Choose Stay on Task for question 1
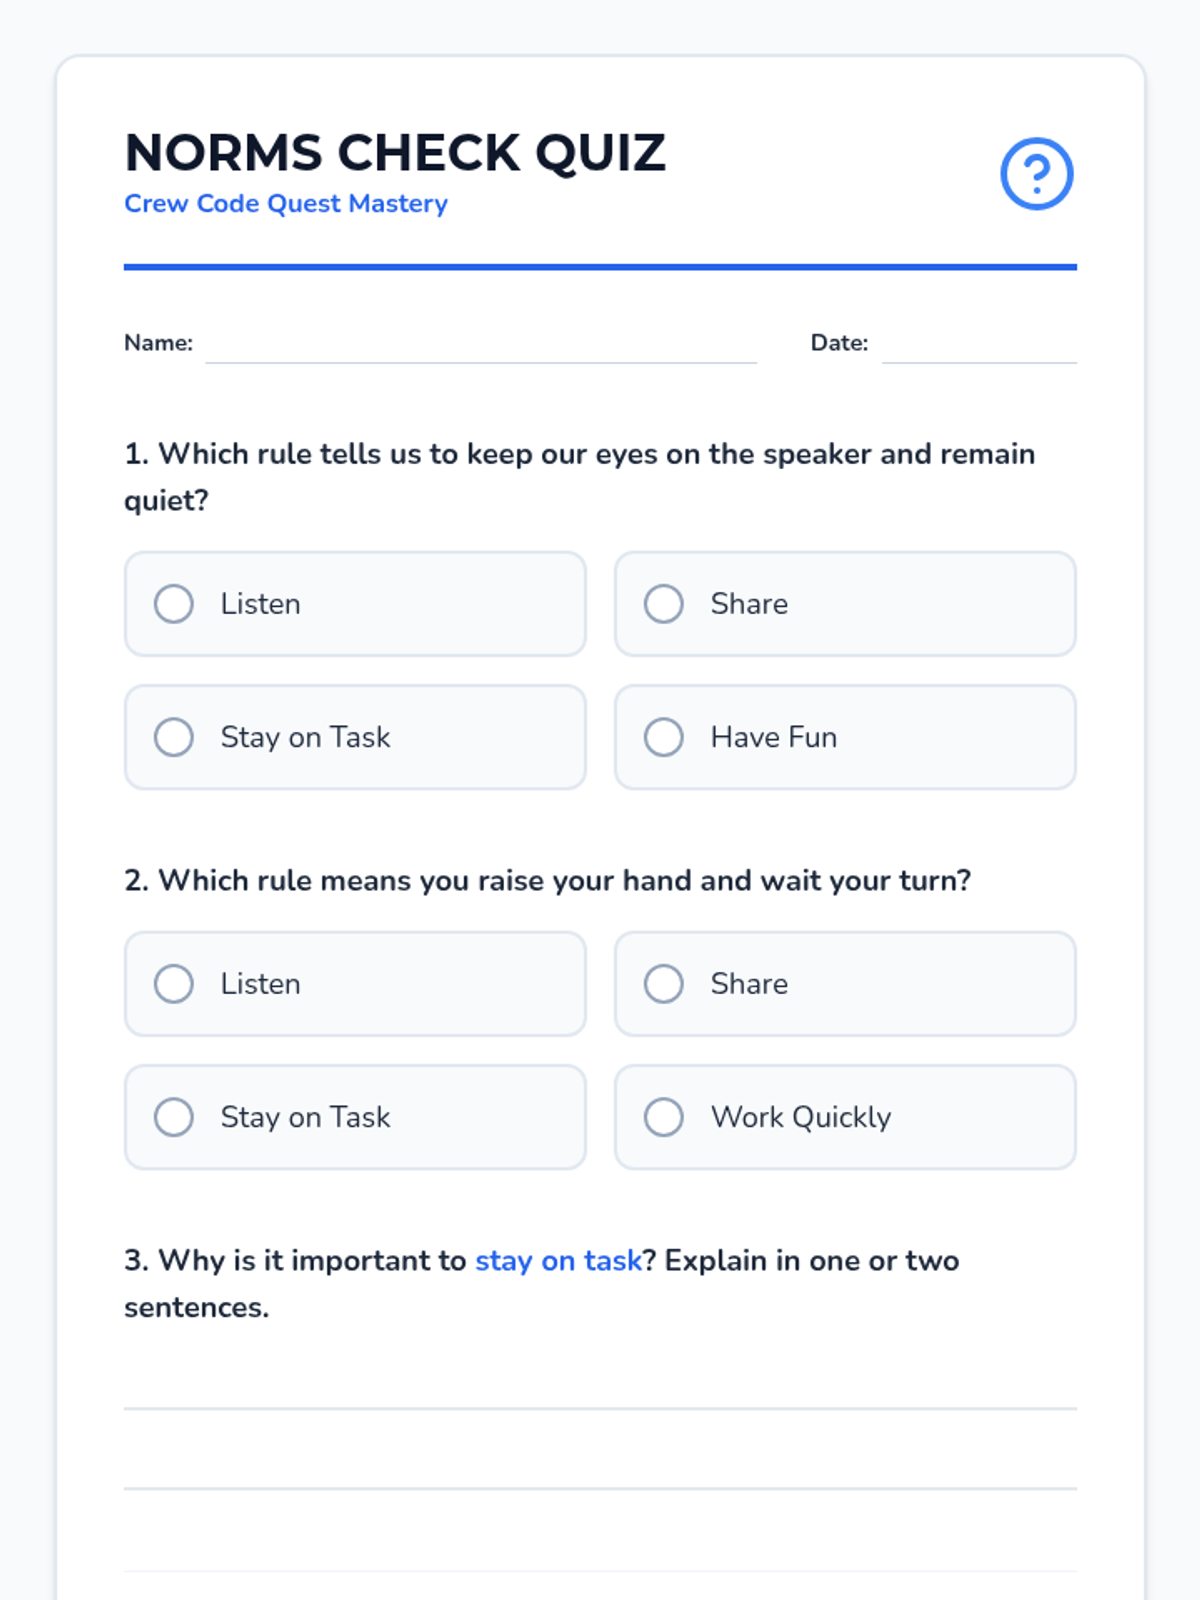 tap(174, 737)
